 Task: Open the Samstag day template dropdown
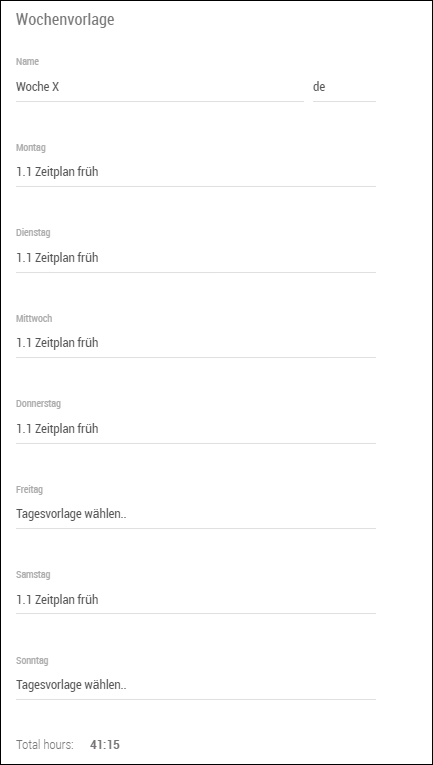(196, 600)
